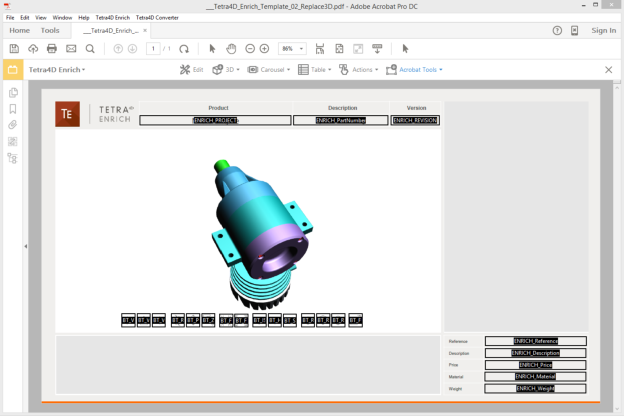Open the Edit menu in menu bar

click(x=25, y=18)
